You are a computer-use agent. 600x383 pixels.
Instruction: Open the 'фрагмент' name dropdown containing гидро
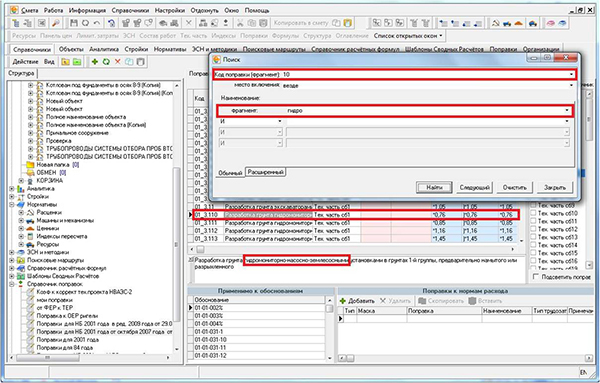pyautogui.click(x=567, y=111)
